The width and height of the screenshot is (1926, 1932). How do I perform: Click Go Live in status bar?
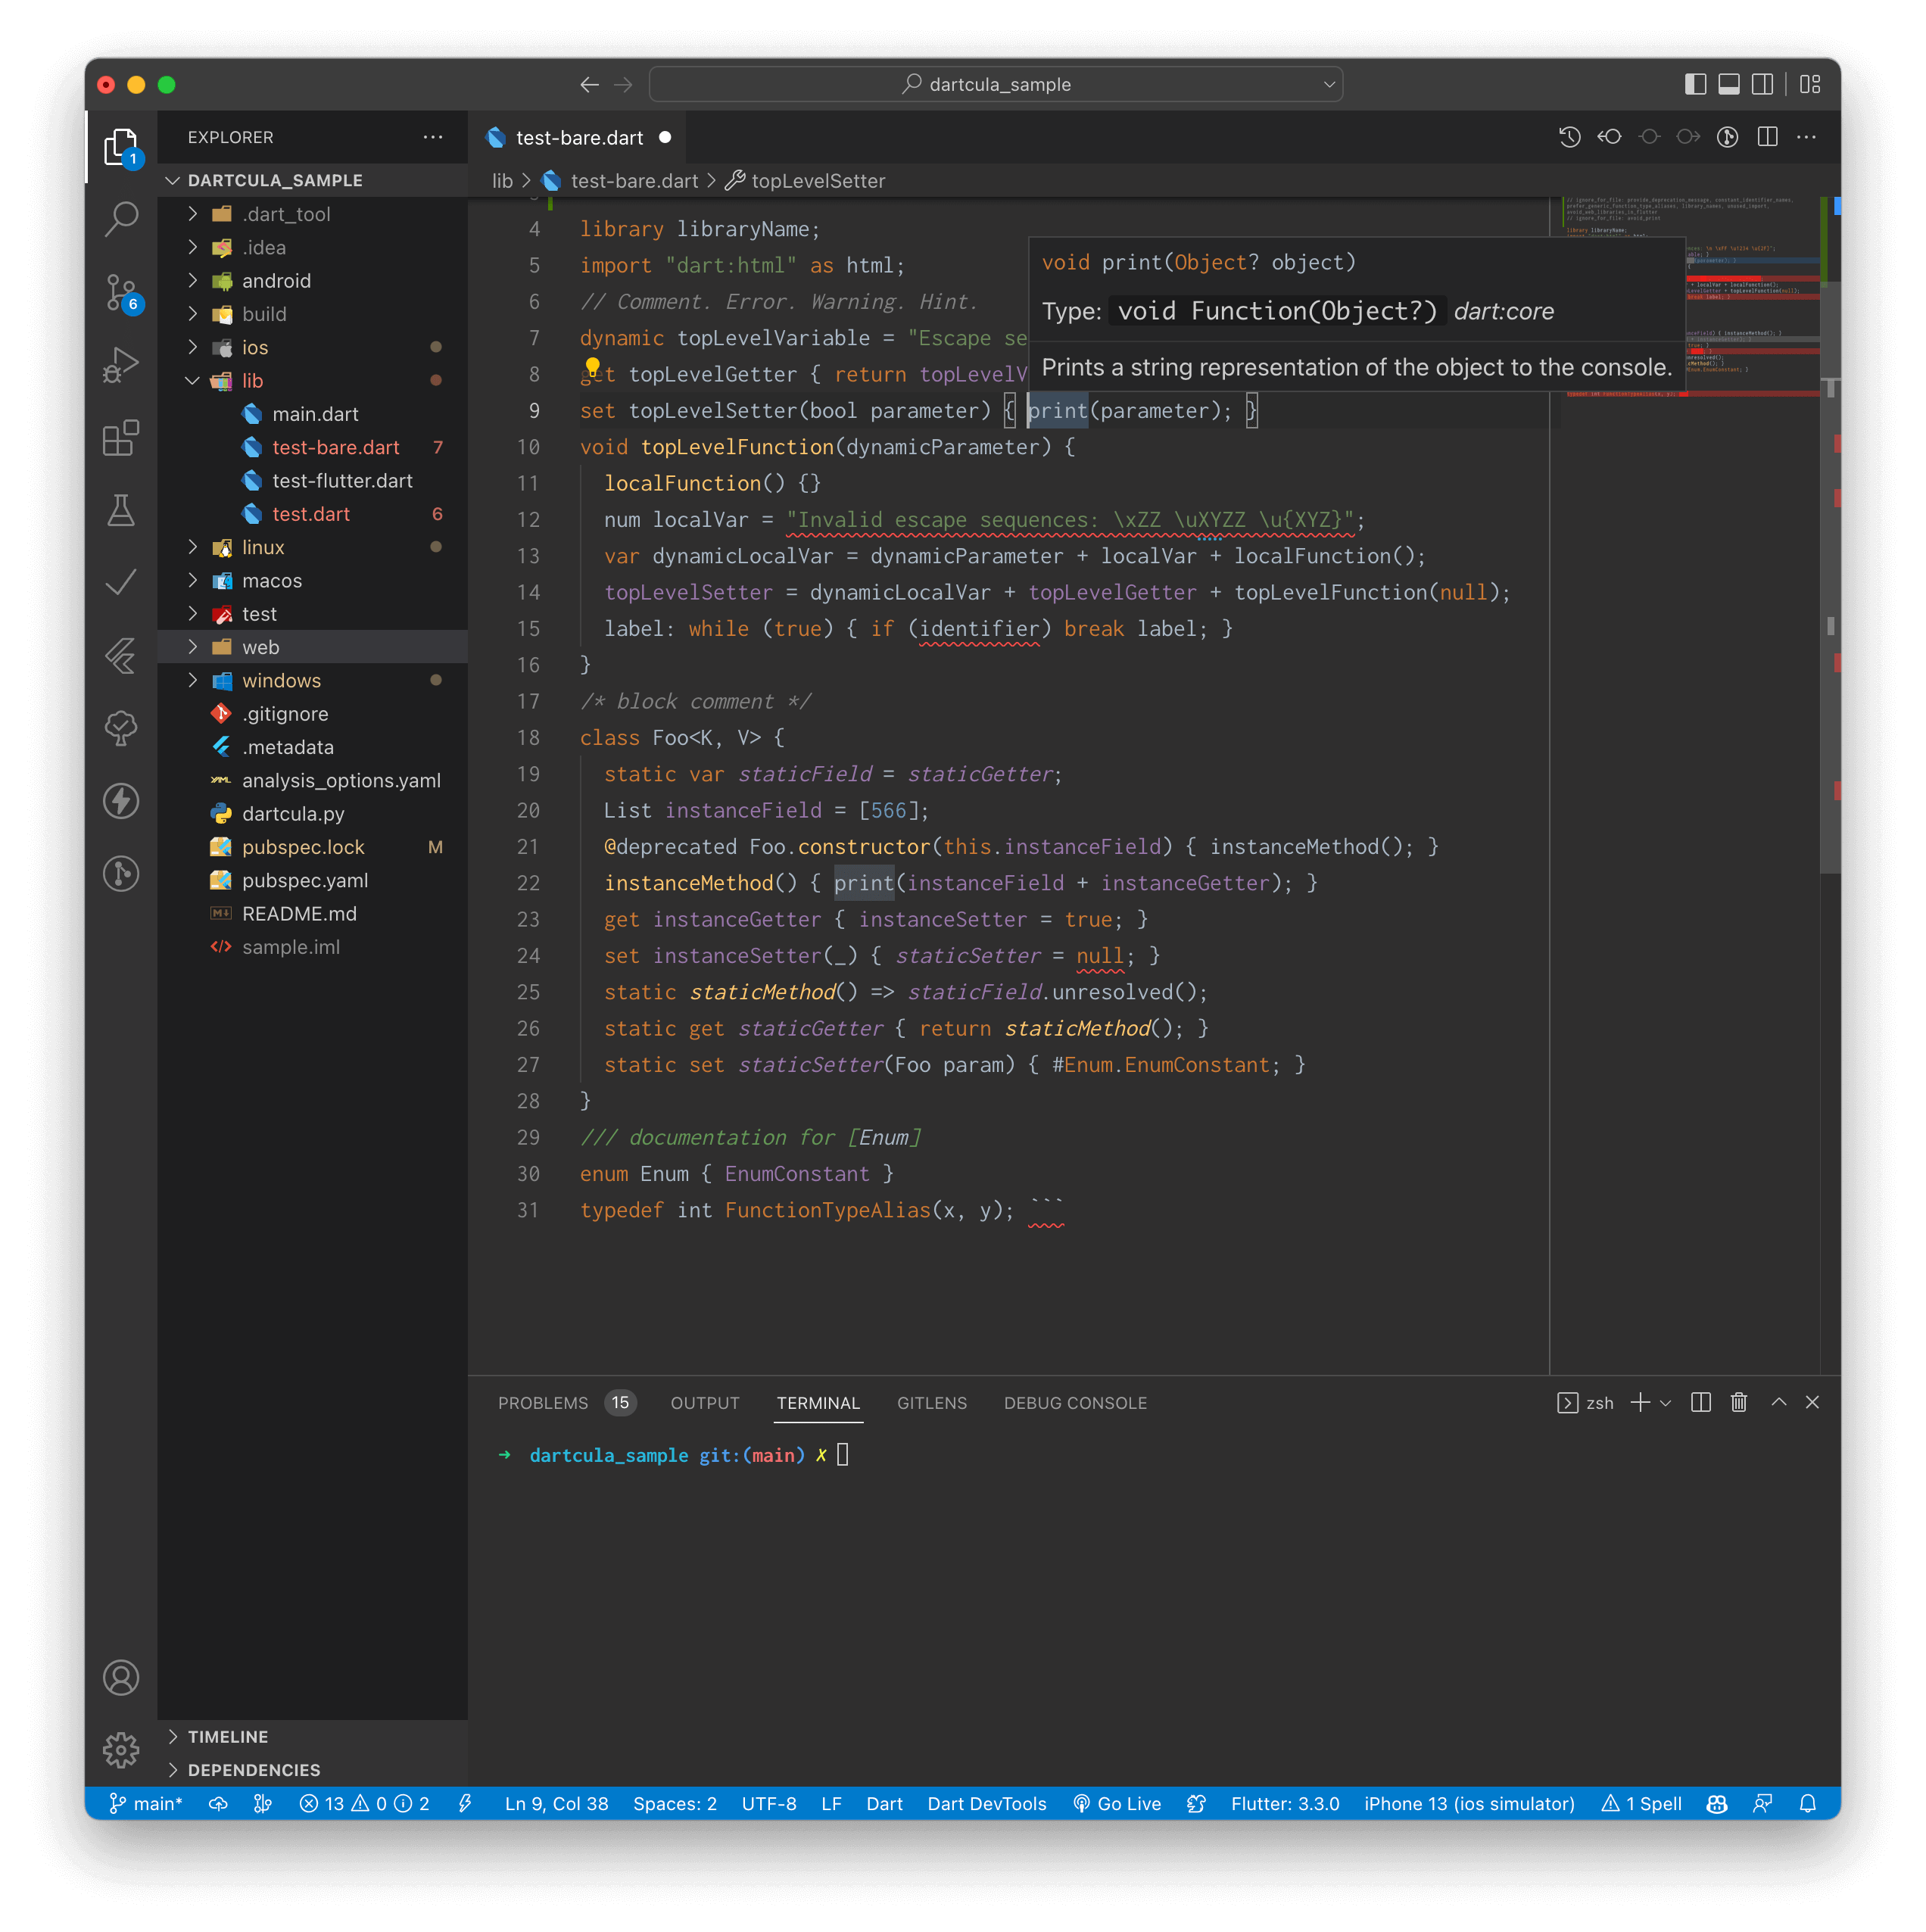point(1117,1803)
